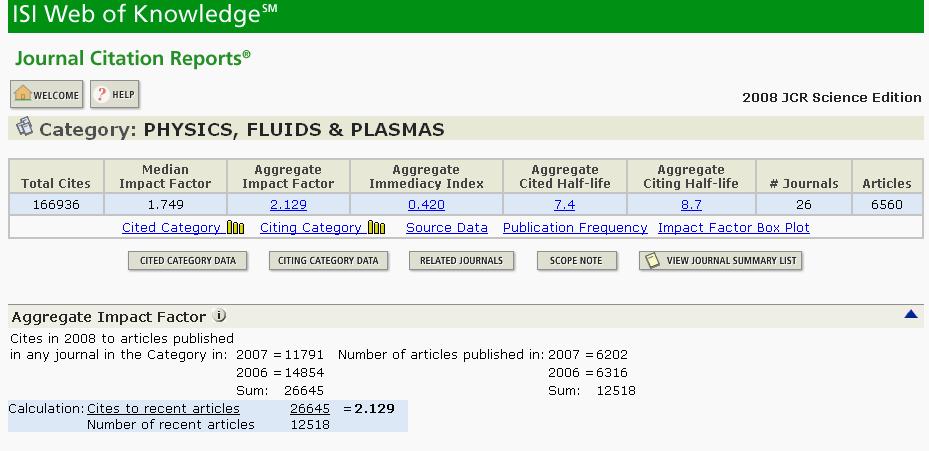Follow the Cited Category link

pyautogui.click(x=171, y=228)
